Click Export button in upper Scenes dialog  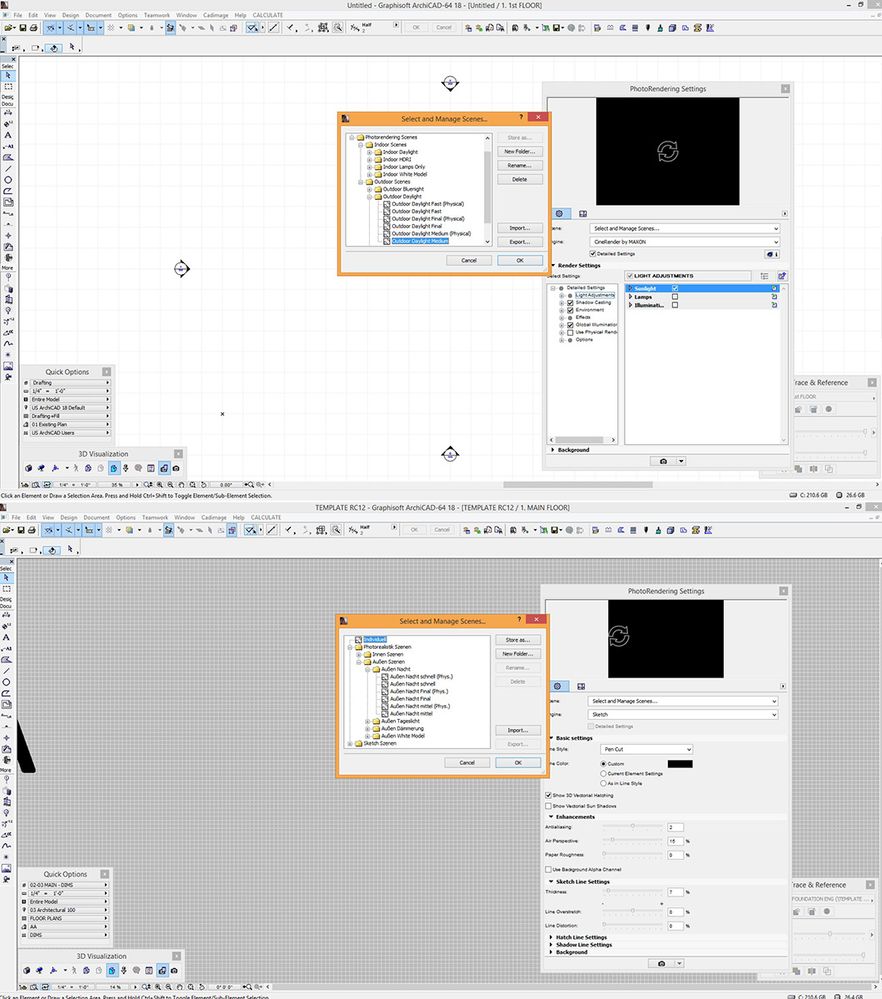519,242
